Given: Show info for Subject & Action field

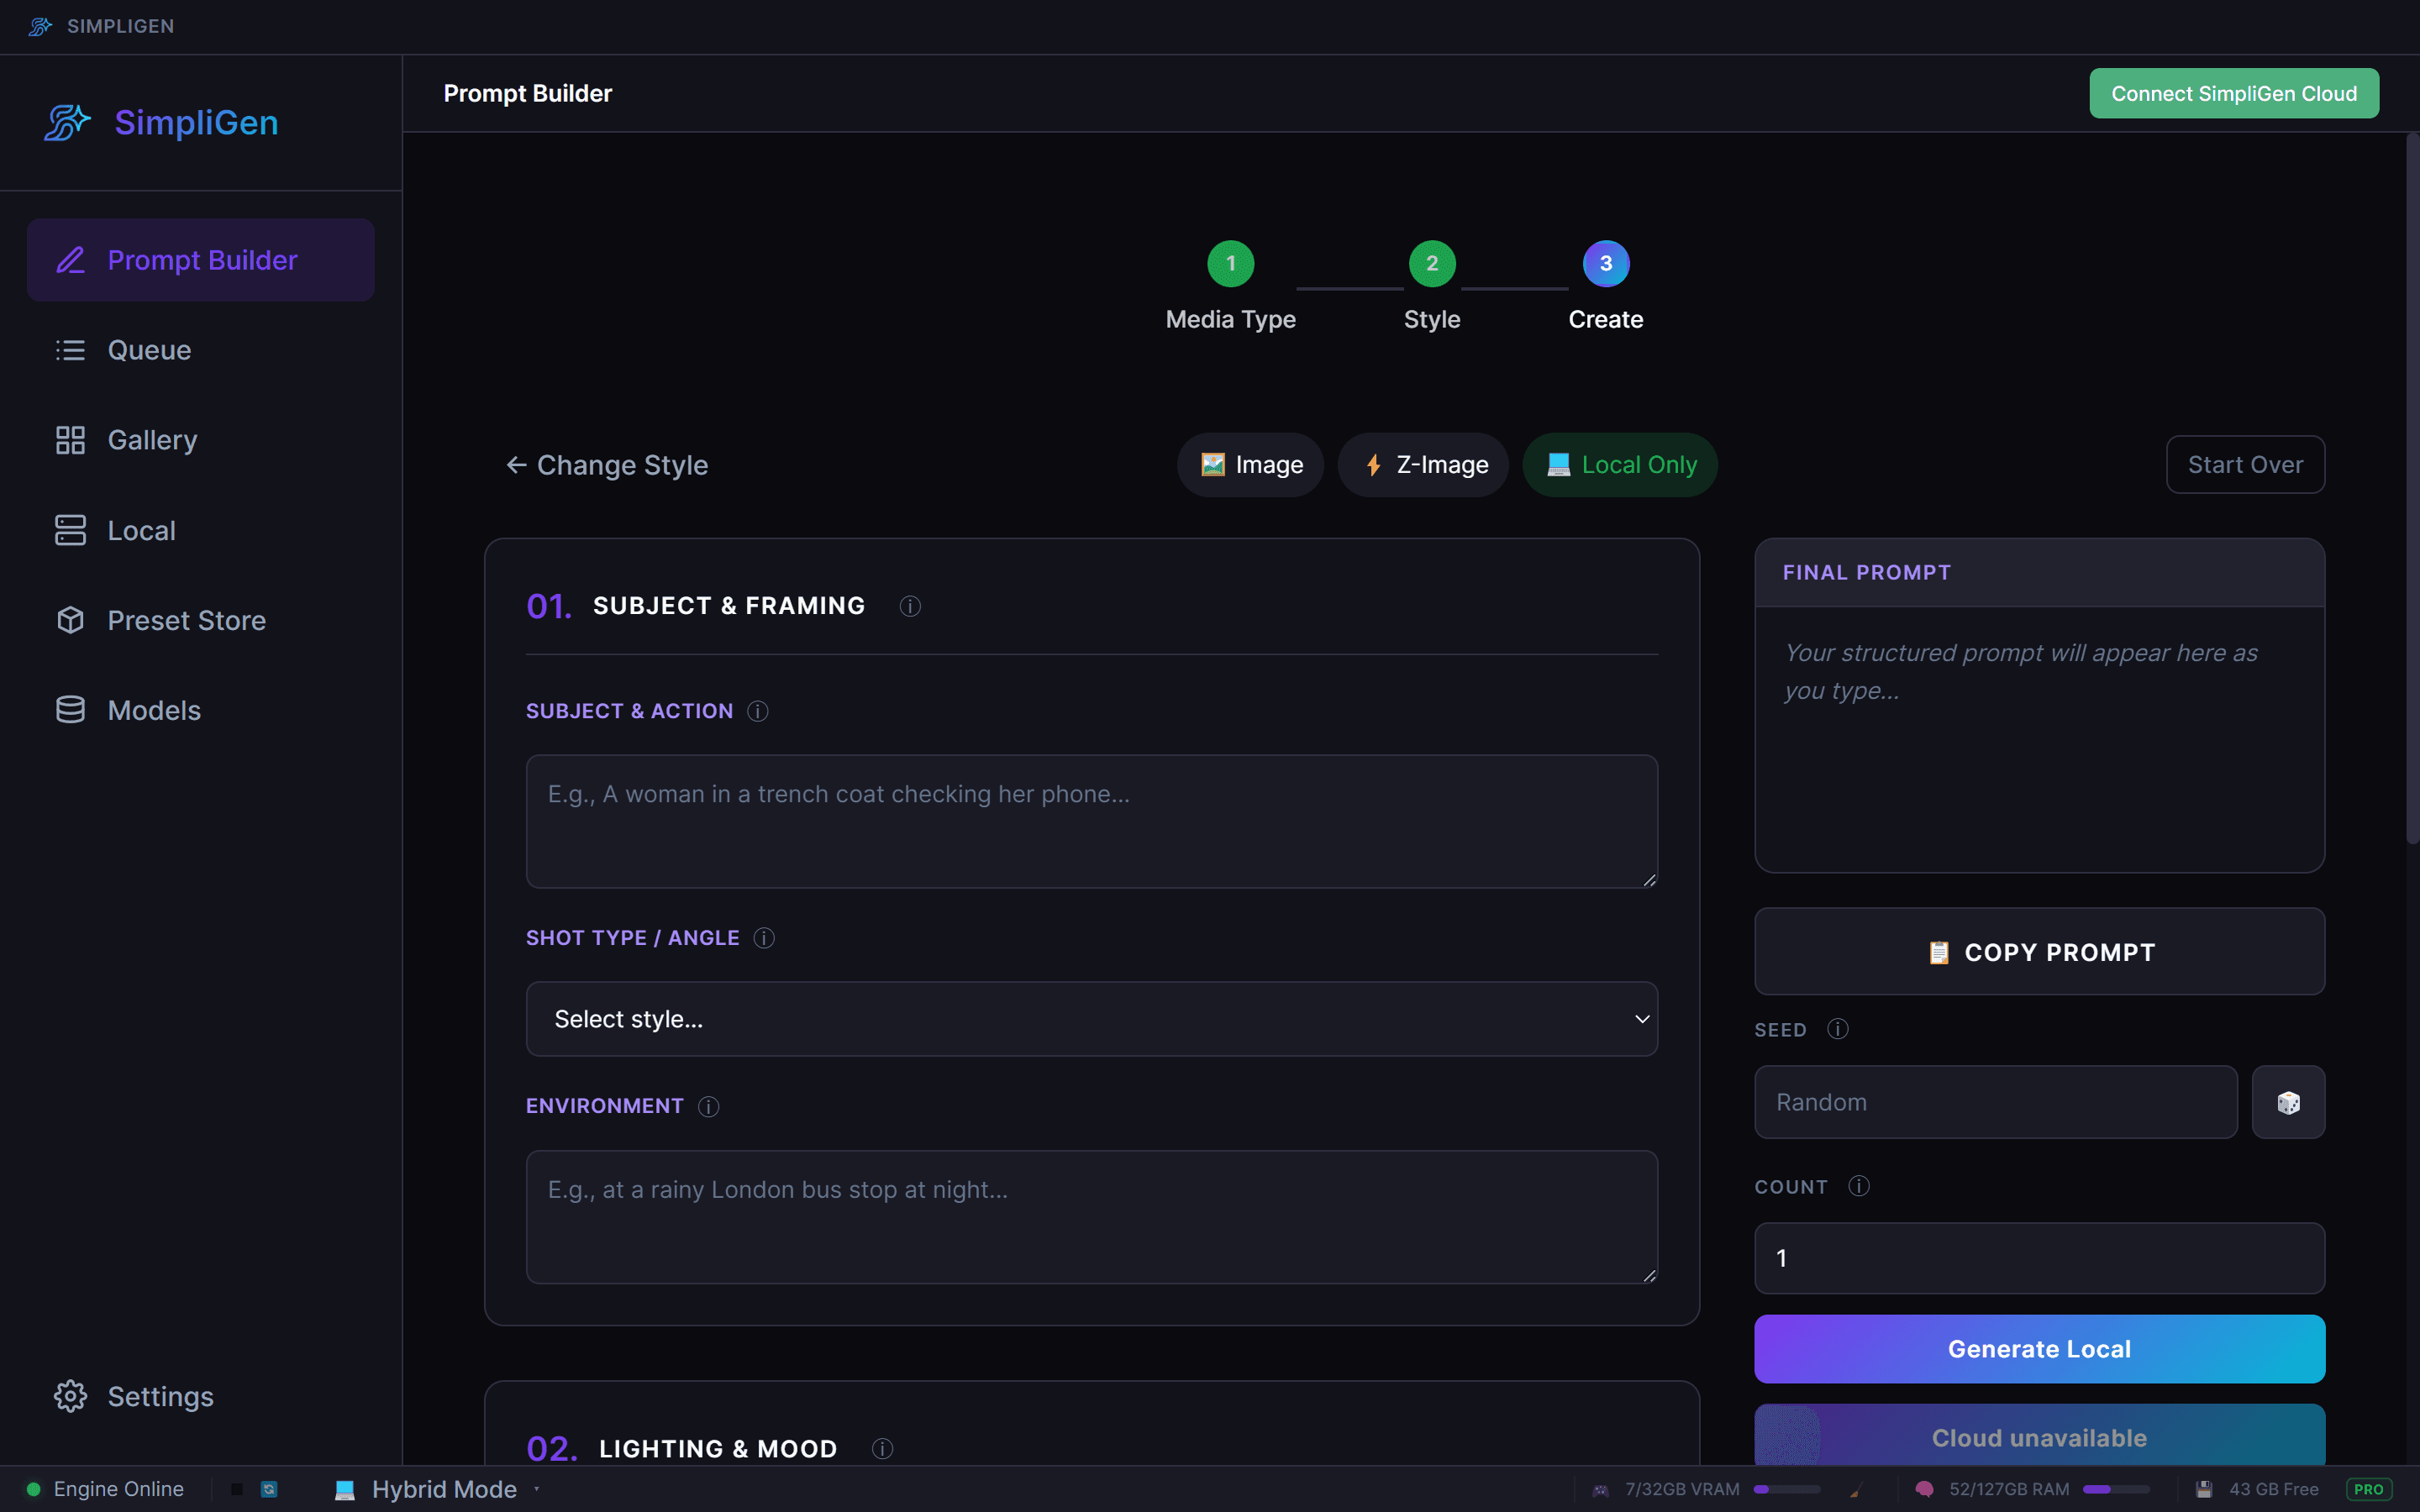Looking at the screenshot, I should pyautogui.click(x=758, y=711).
